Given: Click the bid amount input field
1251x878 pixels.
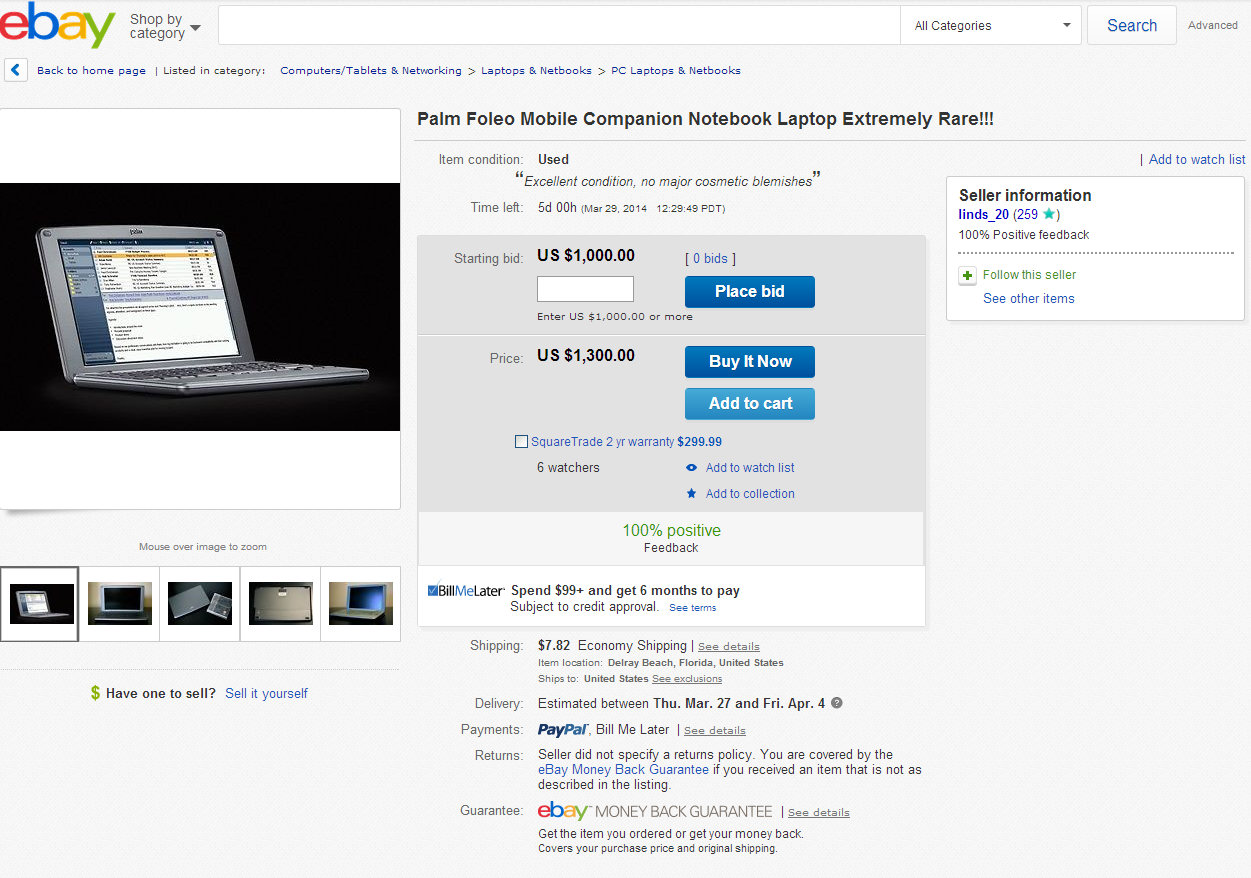Looking at the screenshot, I should point(585,289).
